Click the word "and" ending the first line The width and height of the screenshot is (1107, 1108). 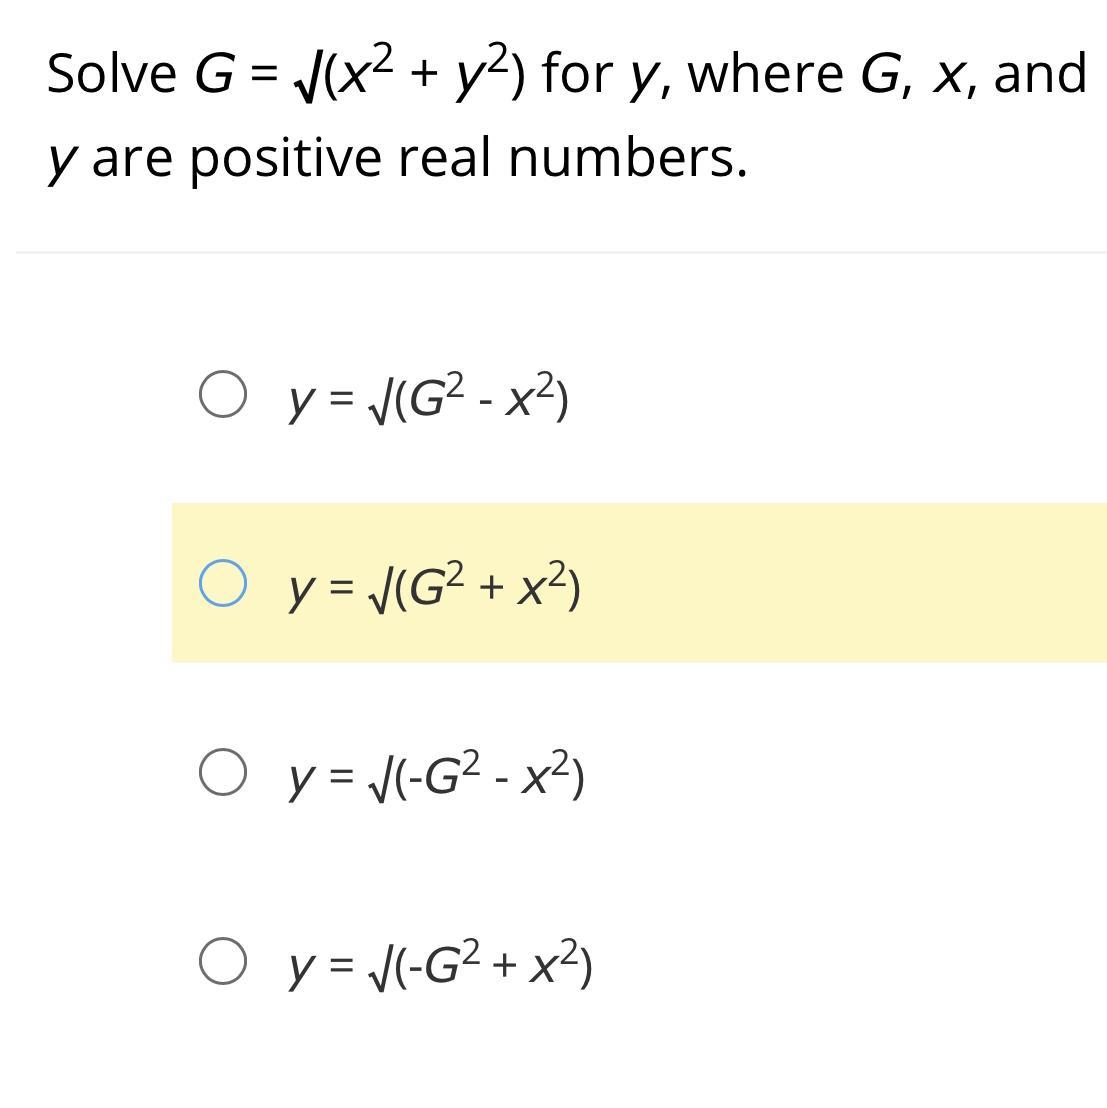1040,74
